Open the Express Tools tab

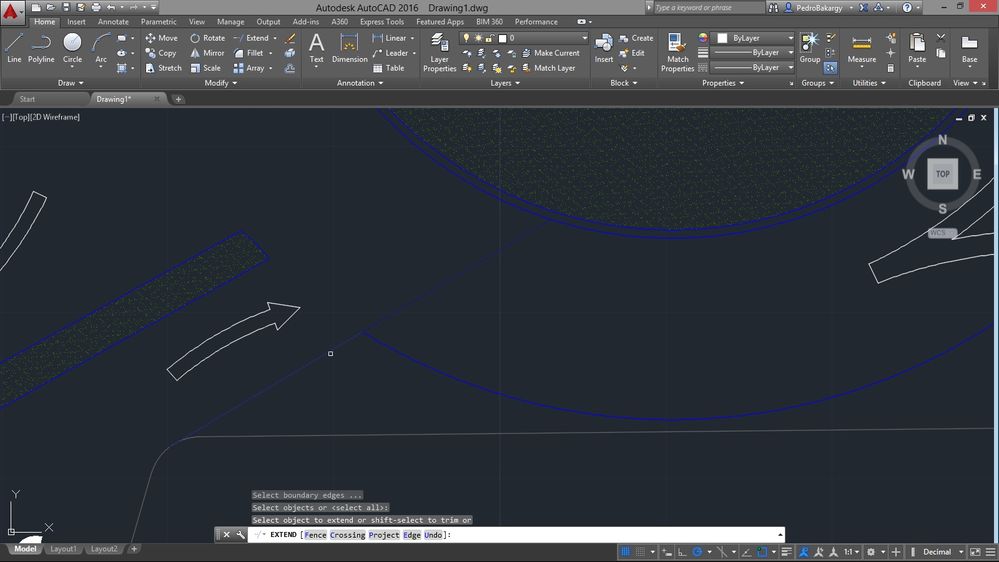click(382, 22)
